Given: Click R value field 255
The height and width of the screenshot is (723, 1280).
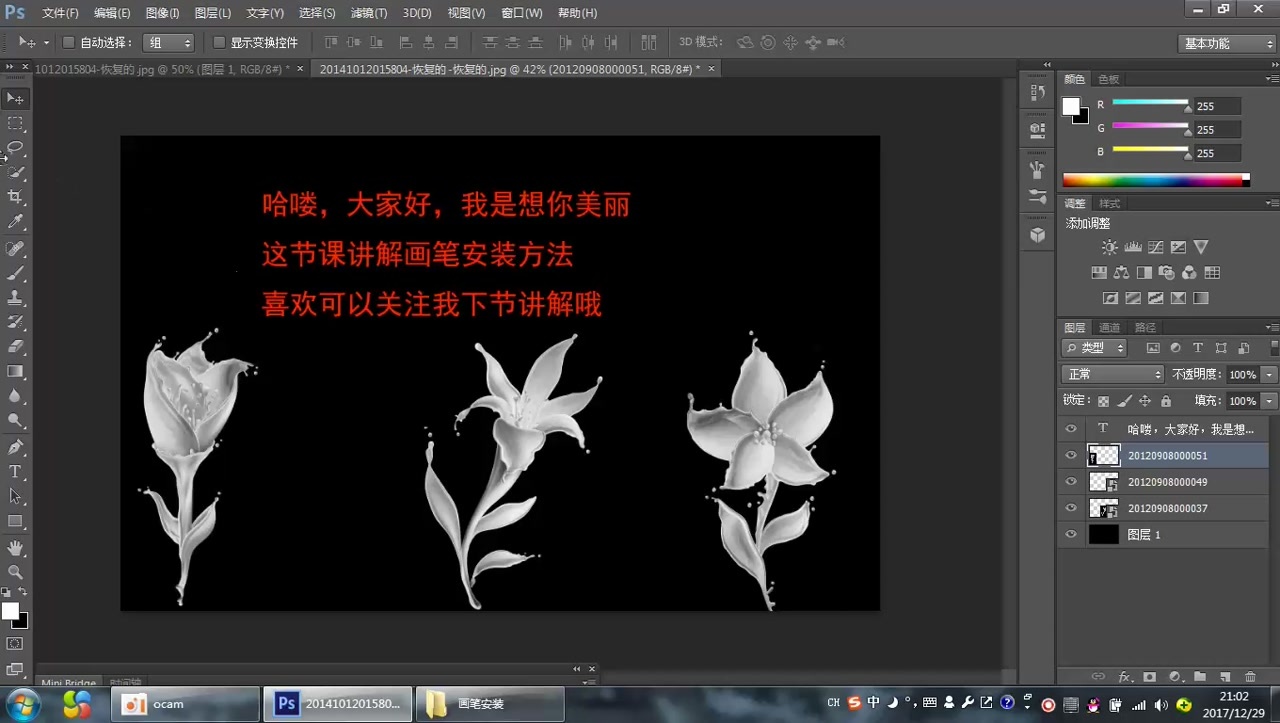Looking at the screenshot, I should point(1216,106).
